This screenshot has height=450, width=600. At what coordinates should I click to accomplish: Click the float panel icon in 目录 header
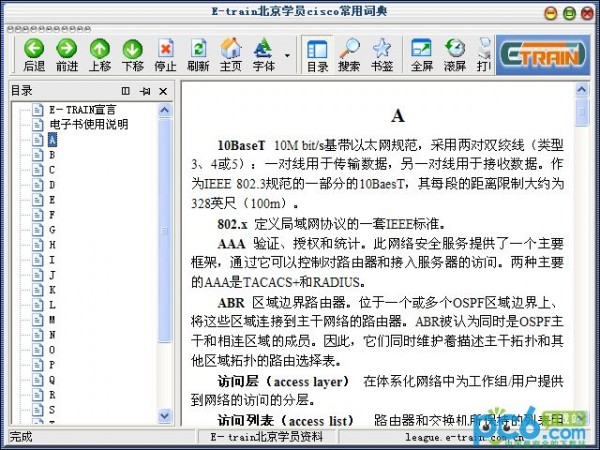tap(126, 91)
